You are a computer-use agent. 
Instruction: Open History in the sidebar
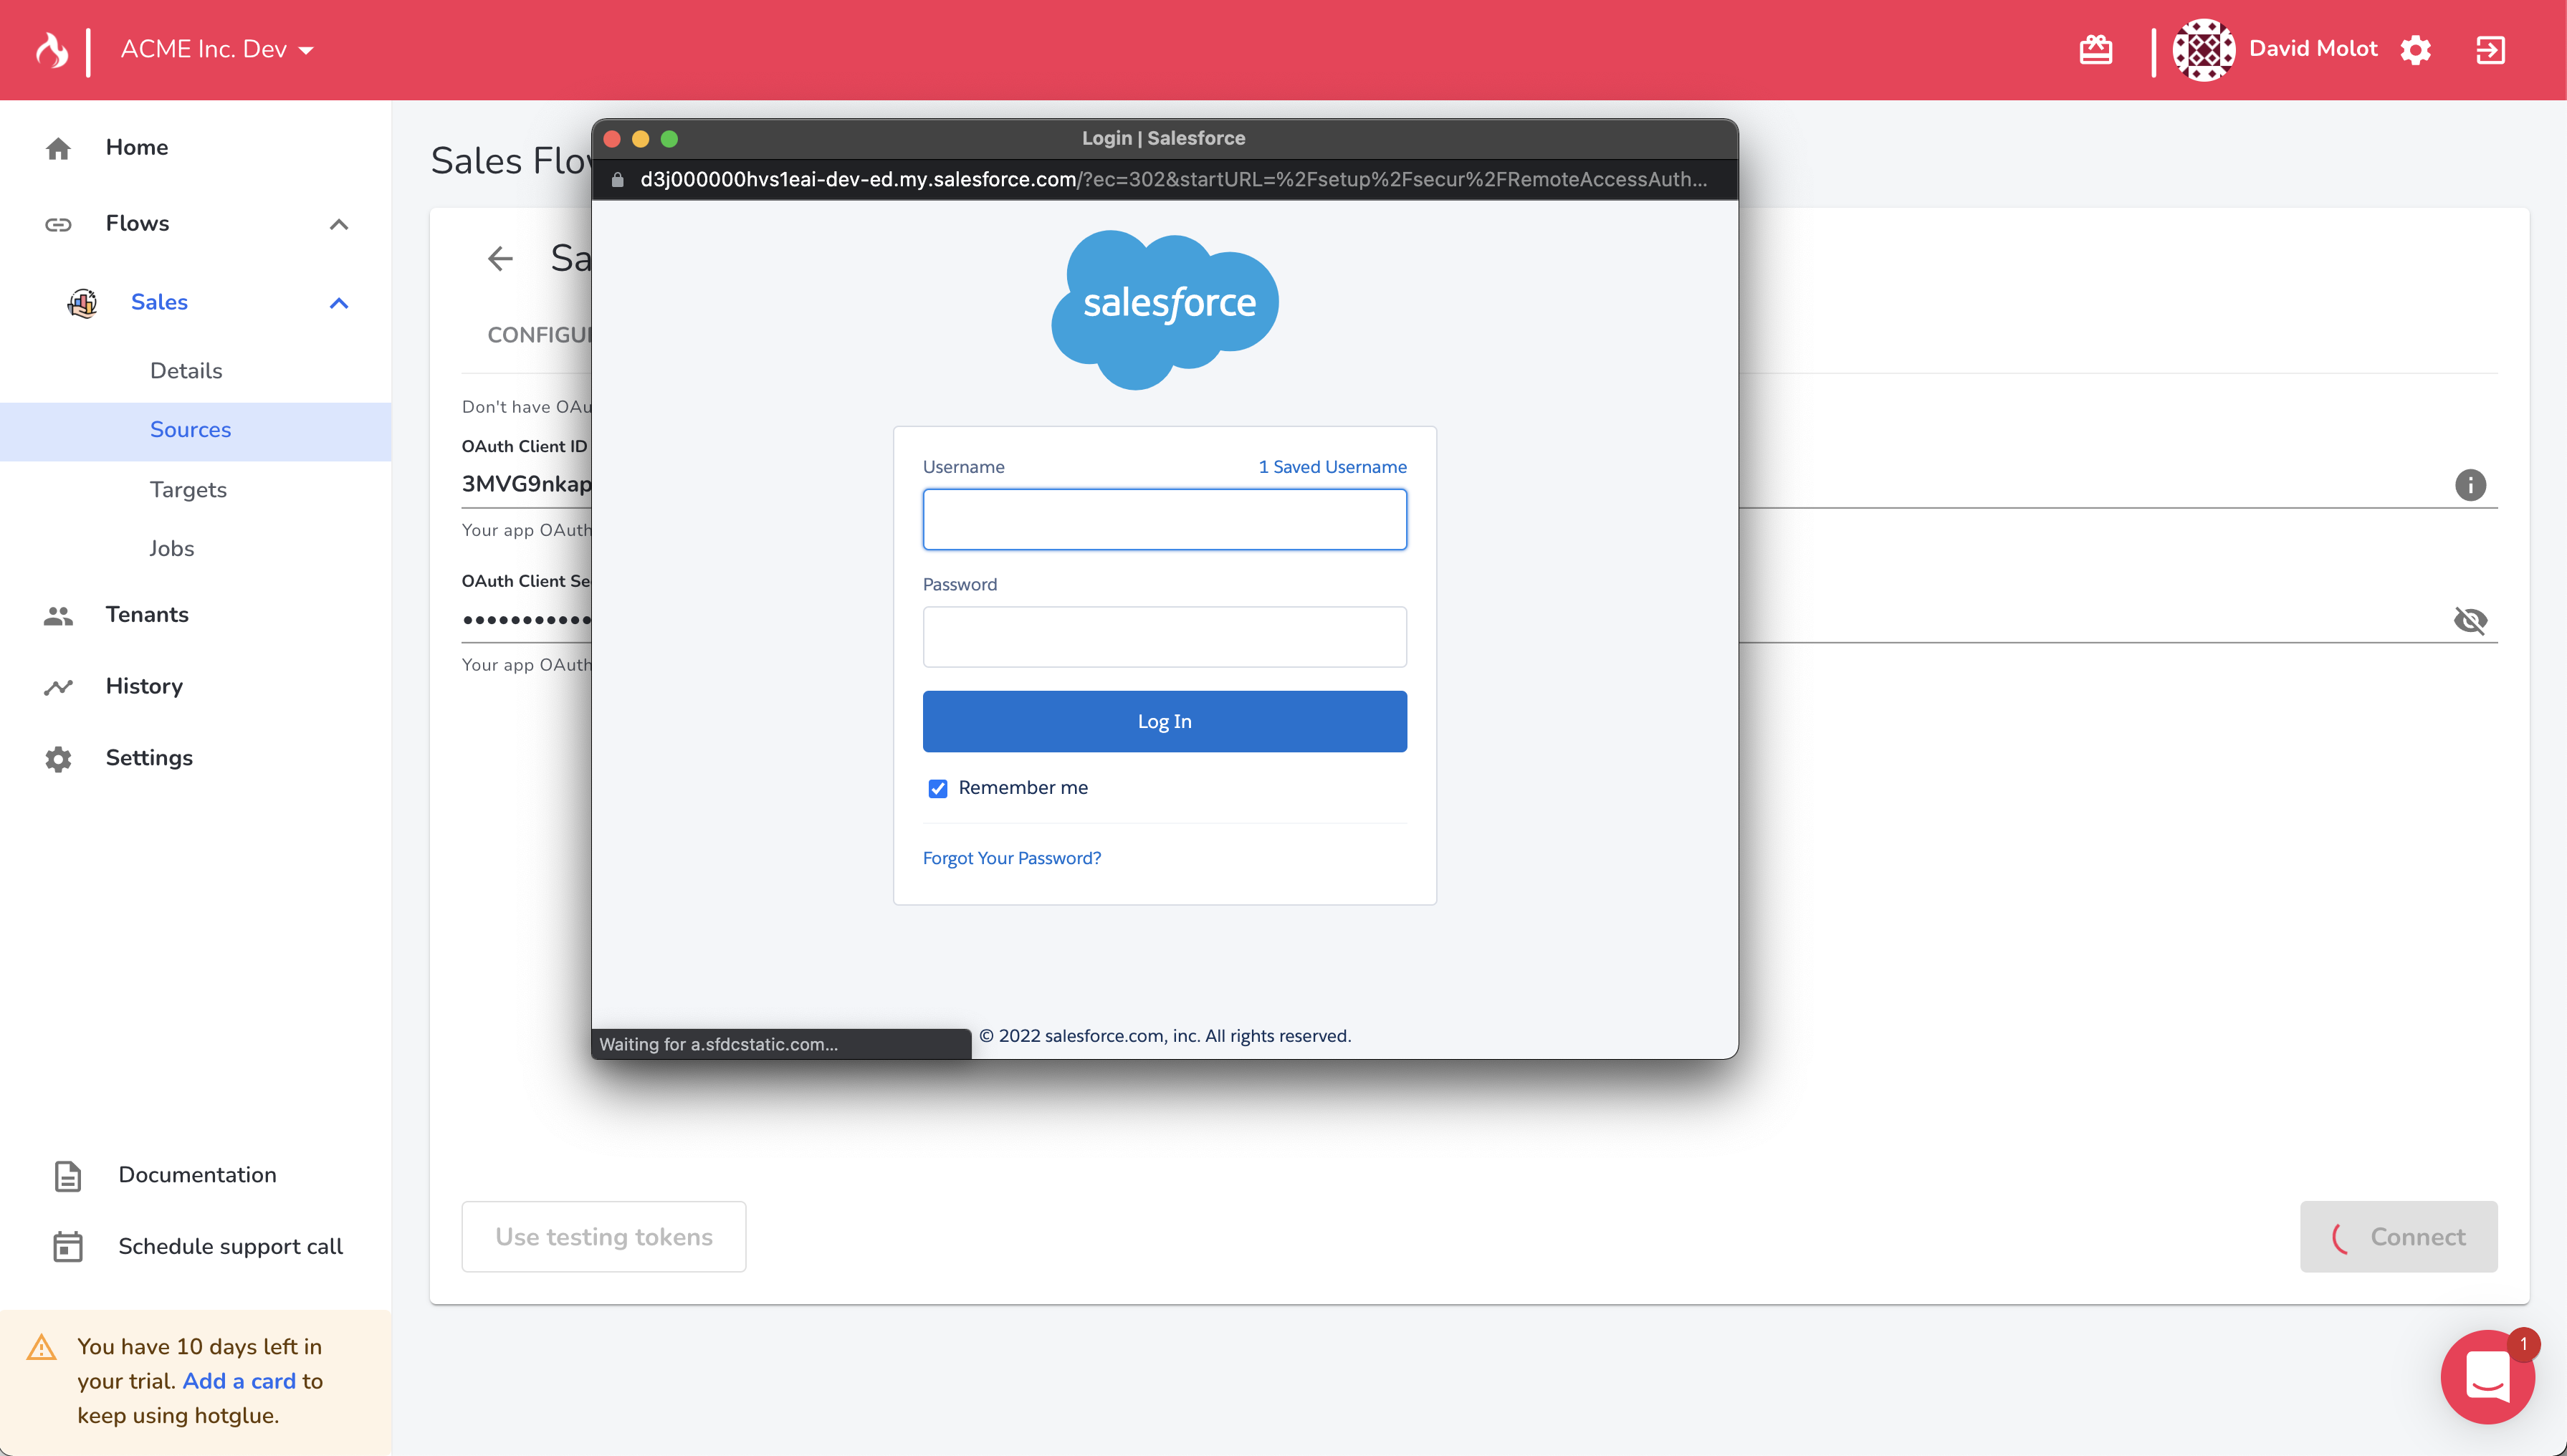[144, 686]
